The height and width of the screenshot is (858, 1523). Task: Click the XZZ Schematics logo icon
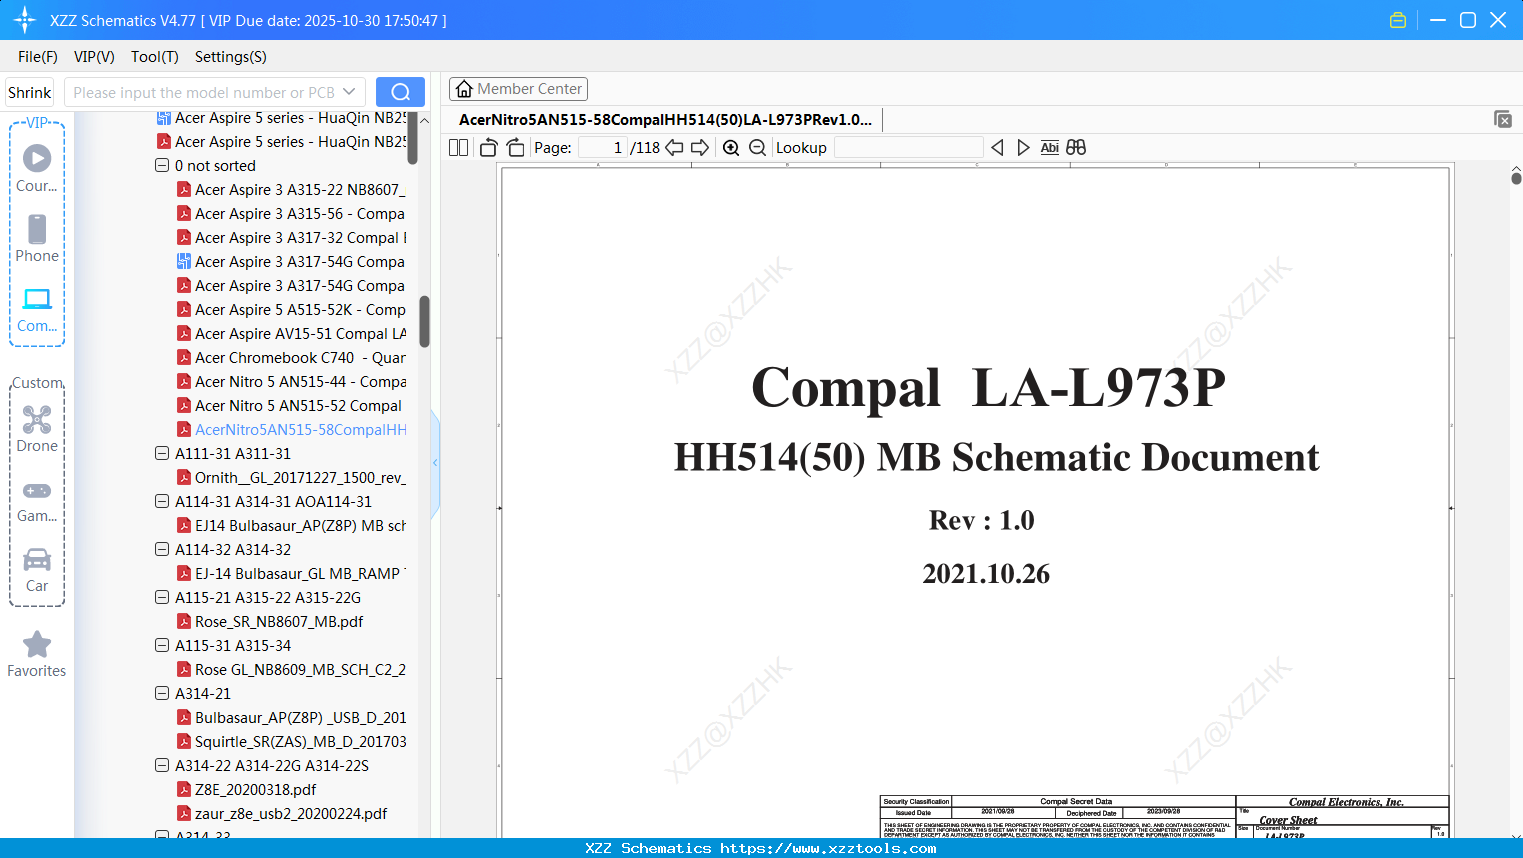tap(25, 20)
